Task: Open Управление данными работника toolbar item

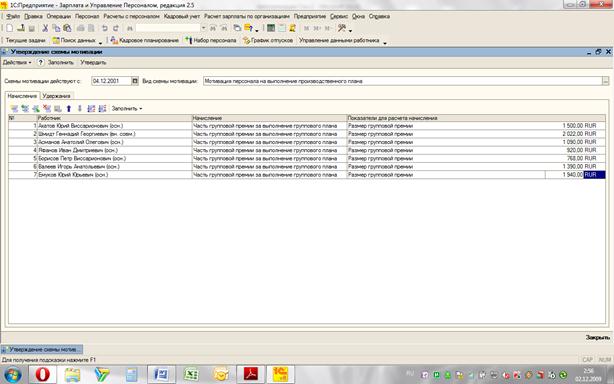Action: pyautogui.click(x=339, y=40)
